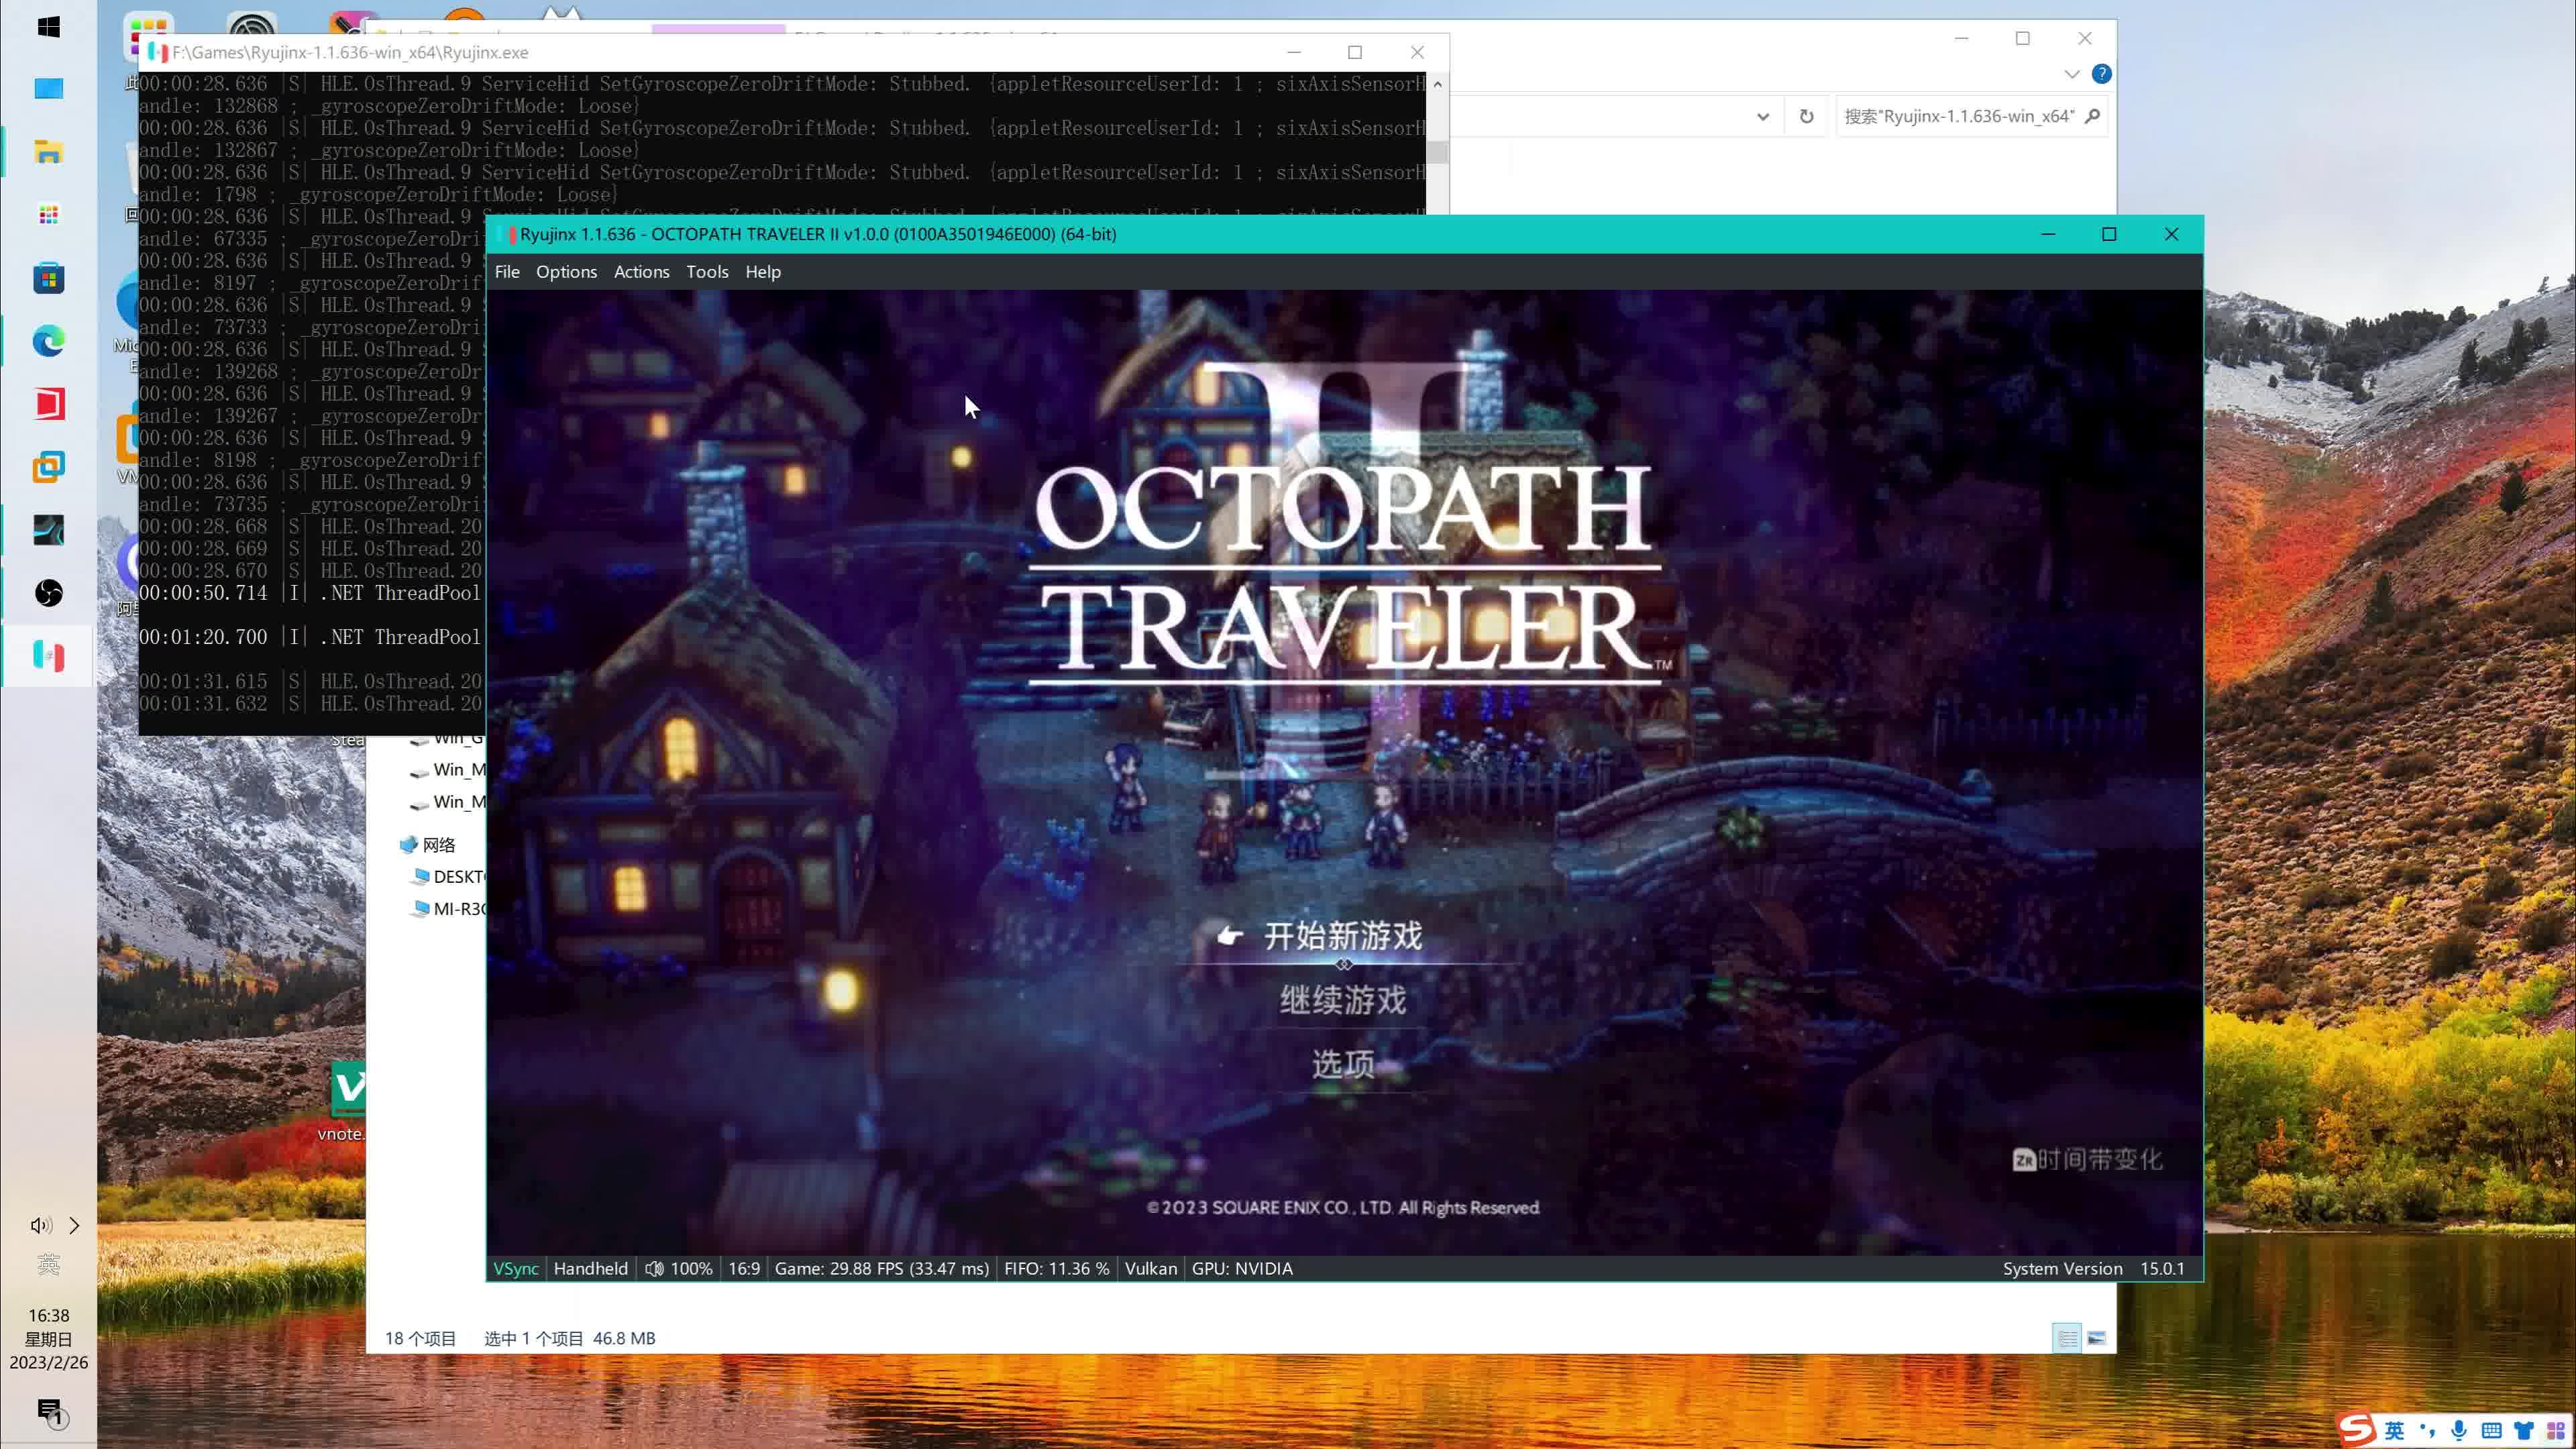This screenshot has height=1449, width=2576.
Task: Open the Options menu in Ryujinx
Action: pos(566,272)
